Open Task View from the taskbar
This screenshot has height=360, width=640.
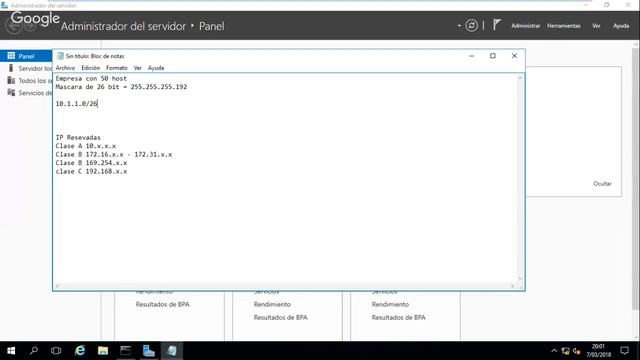(56, 351)
